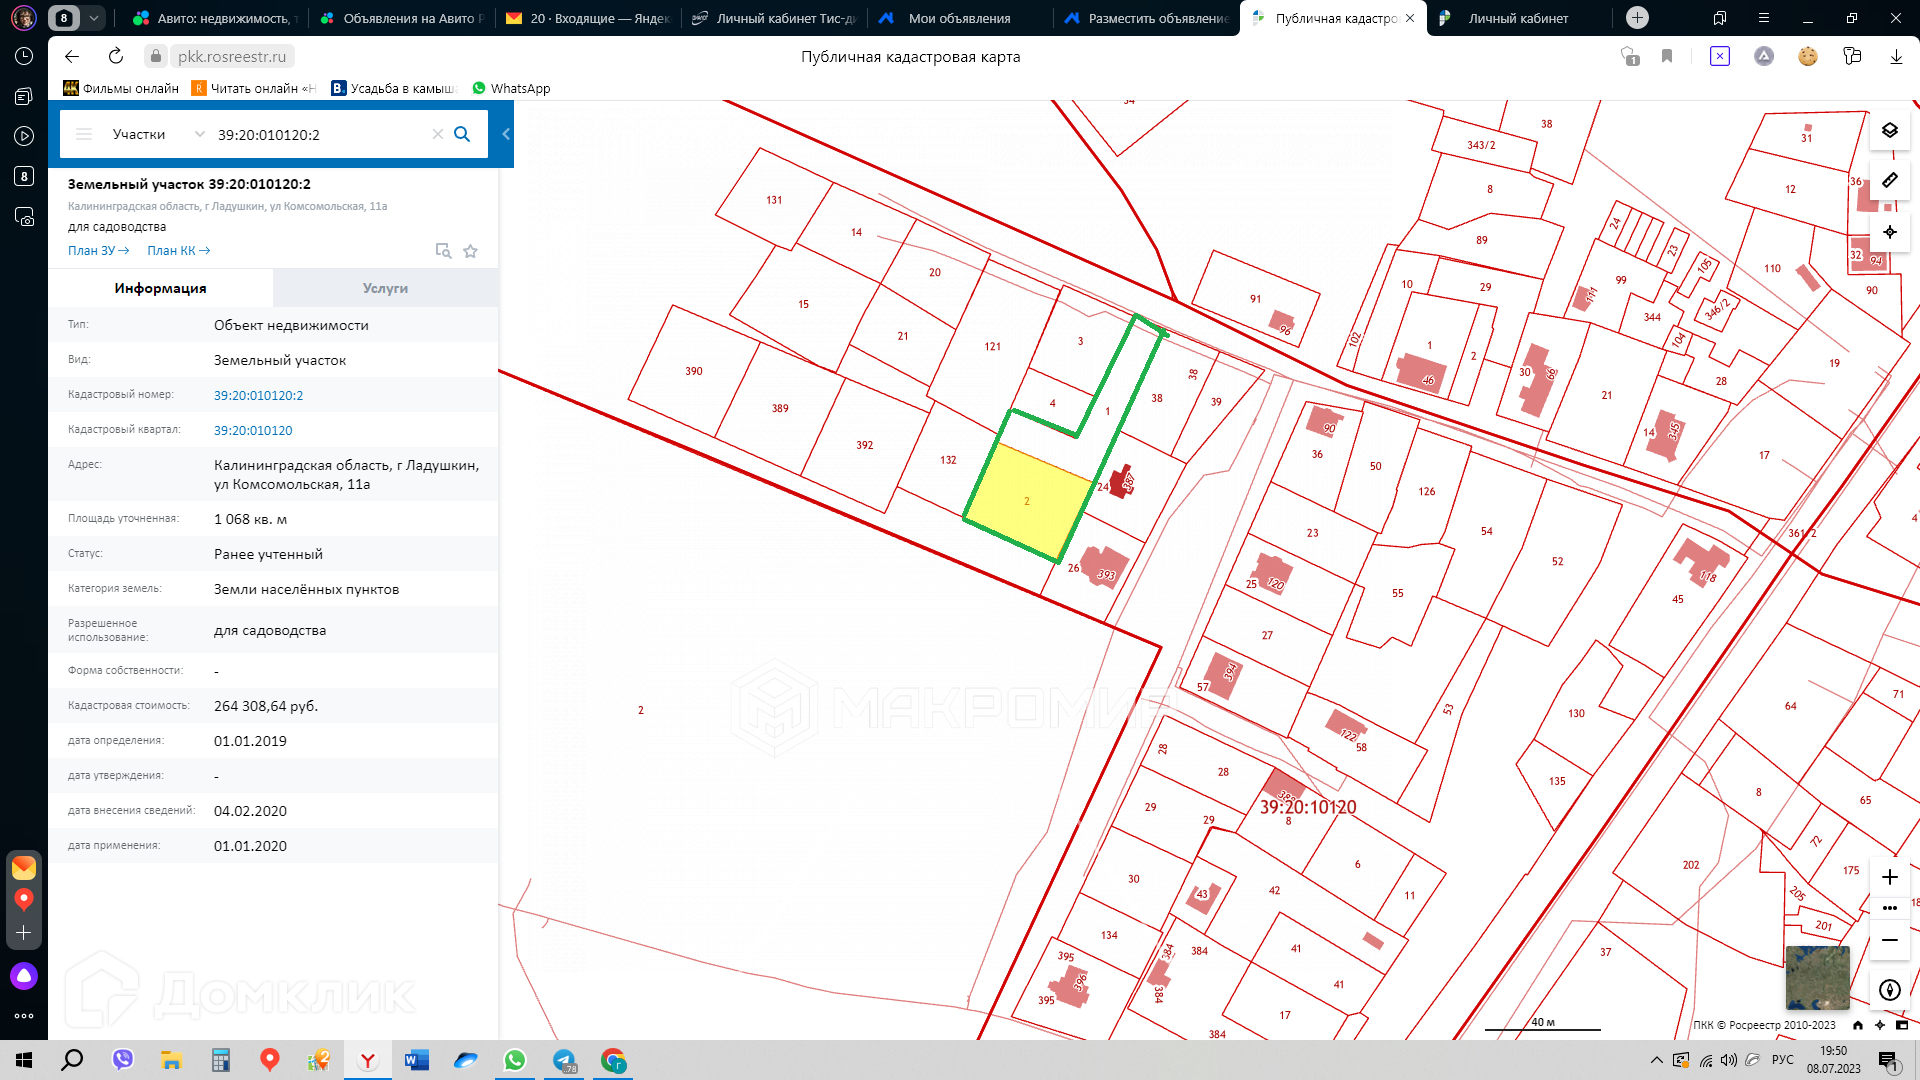1920x1080 pixels.
Task: Zoom out the map with minus
Action: coord(1889,940)
